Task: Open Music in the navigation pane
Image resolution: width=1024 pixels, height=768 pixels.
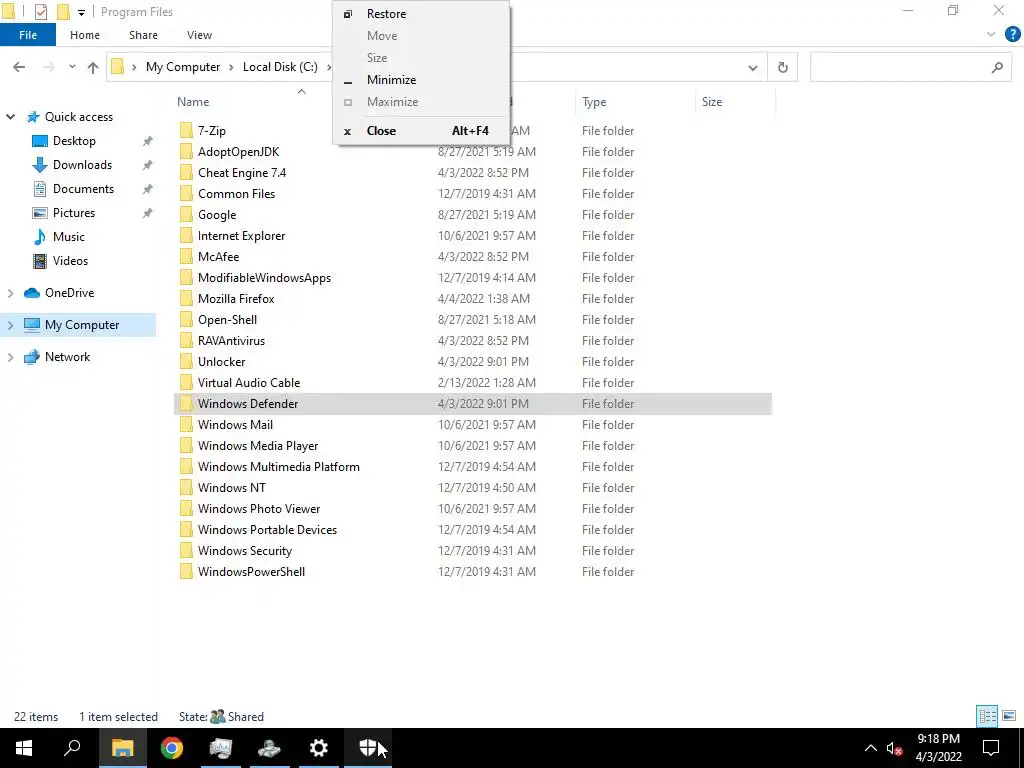Action: point(69,237)
